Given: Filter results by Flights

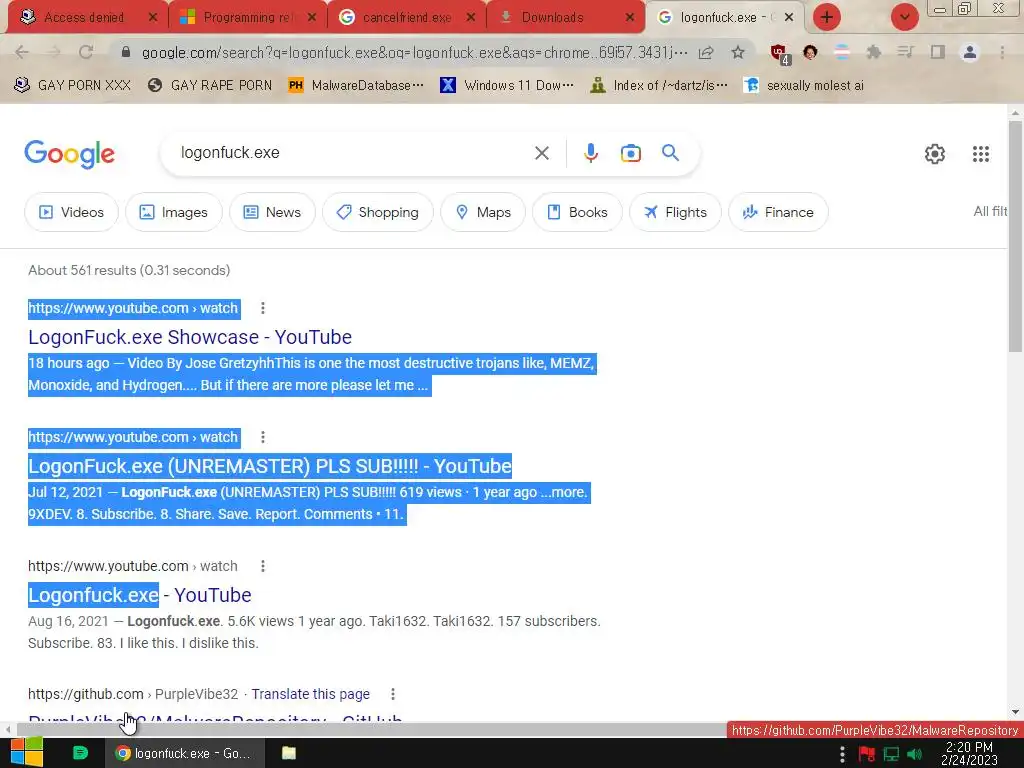Looking at the screenshot, I should 675,212.
